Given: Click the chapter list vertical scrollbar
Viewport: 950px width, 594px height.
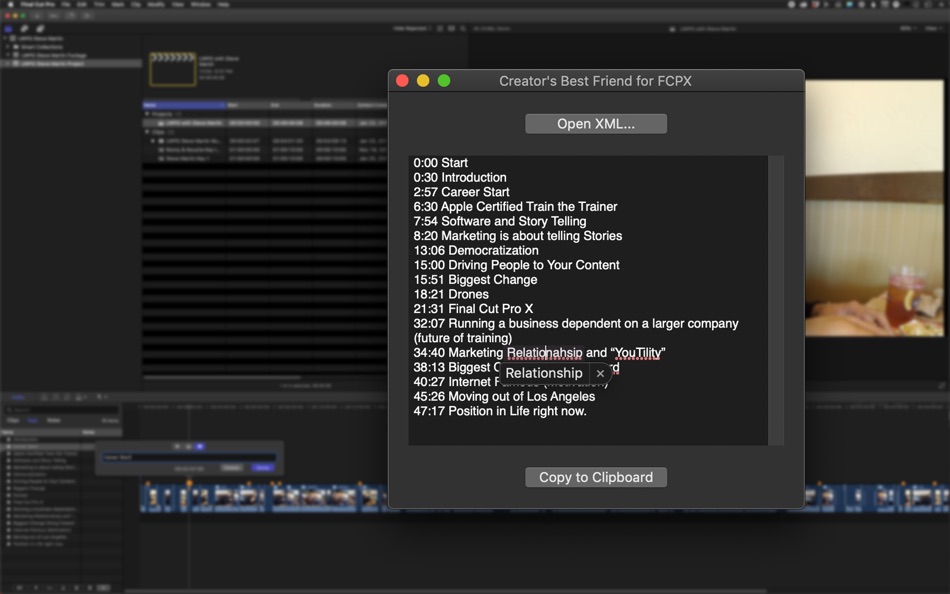Looking at the screenshot, I should (x=776, y=300).
